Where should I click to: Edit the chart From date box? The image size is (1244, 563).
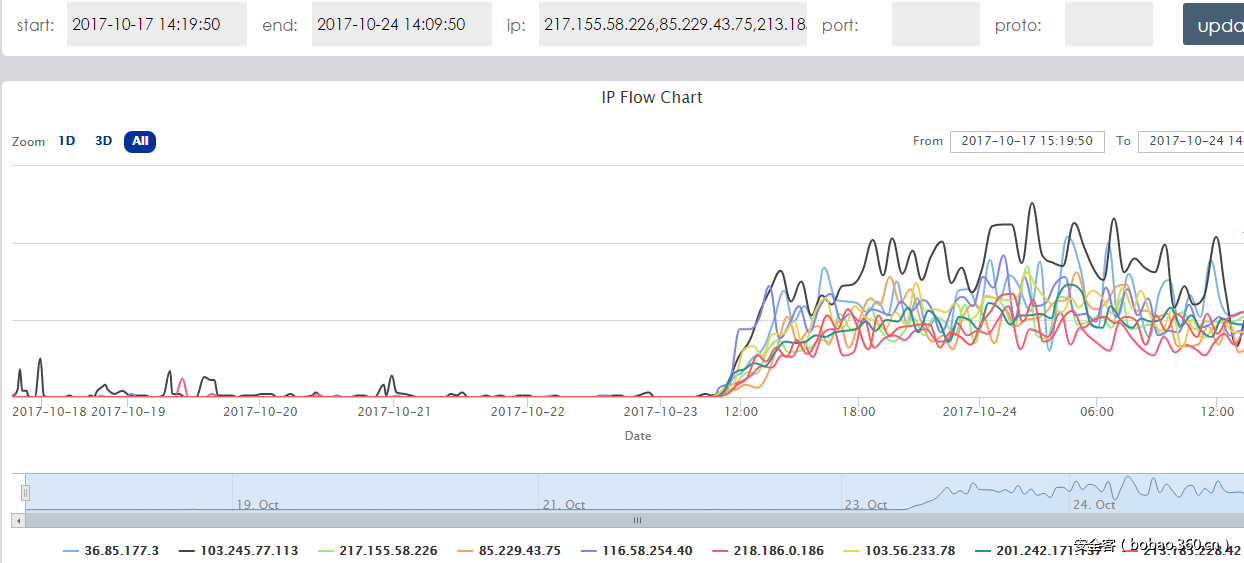point(1027,141)
